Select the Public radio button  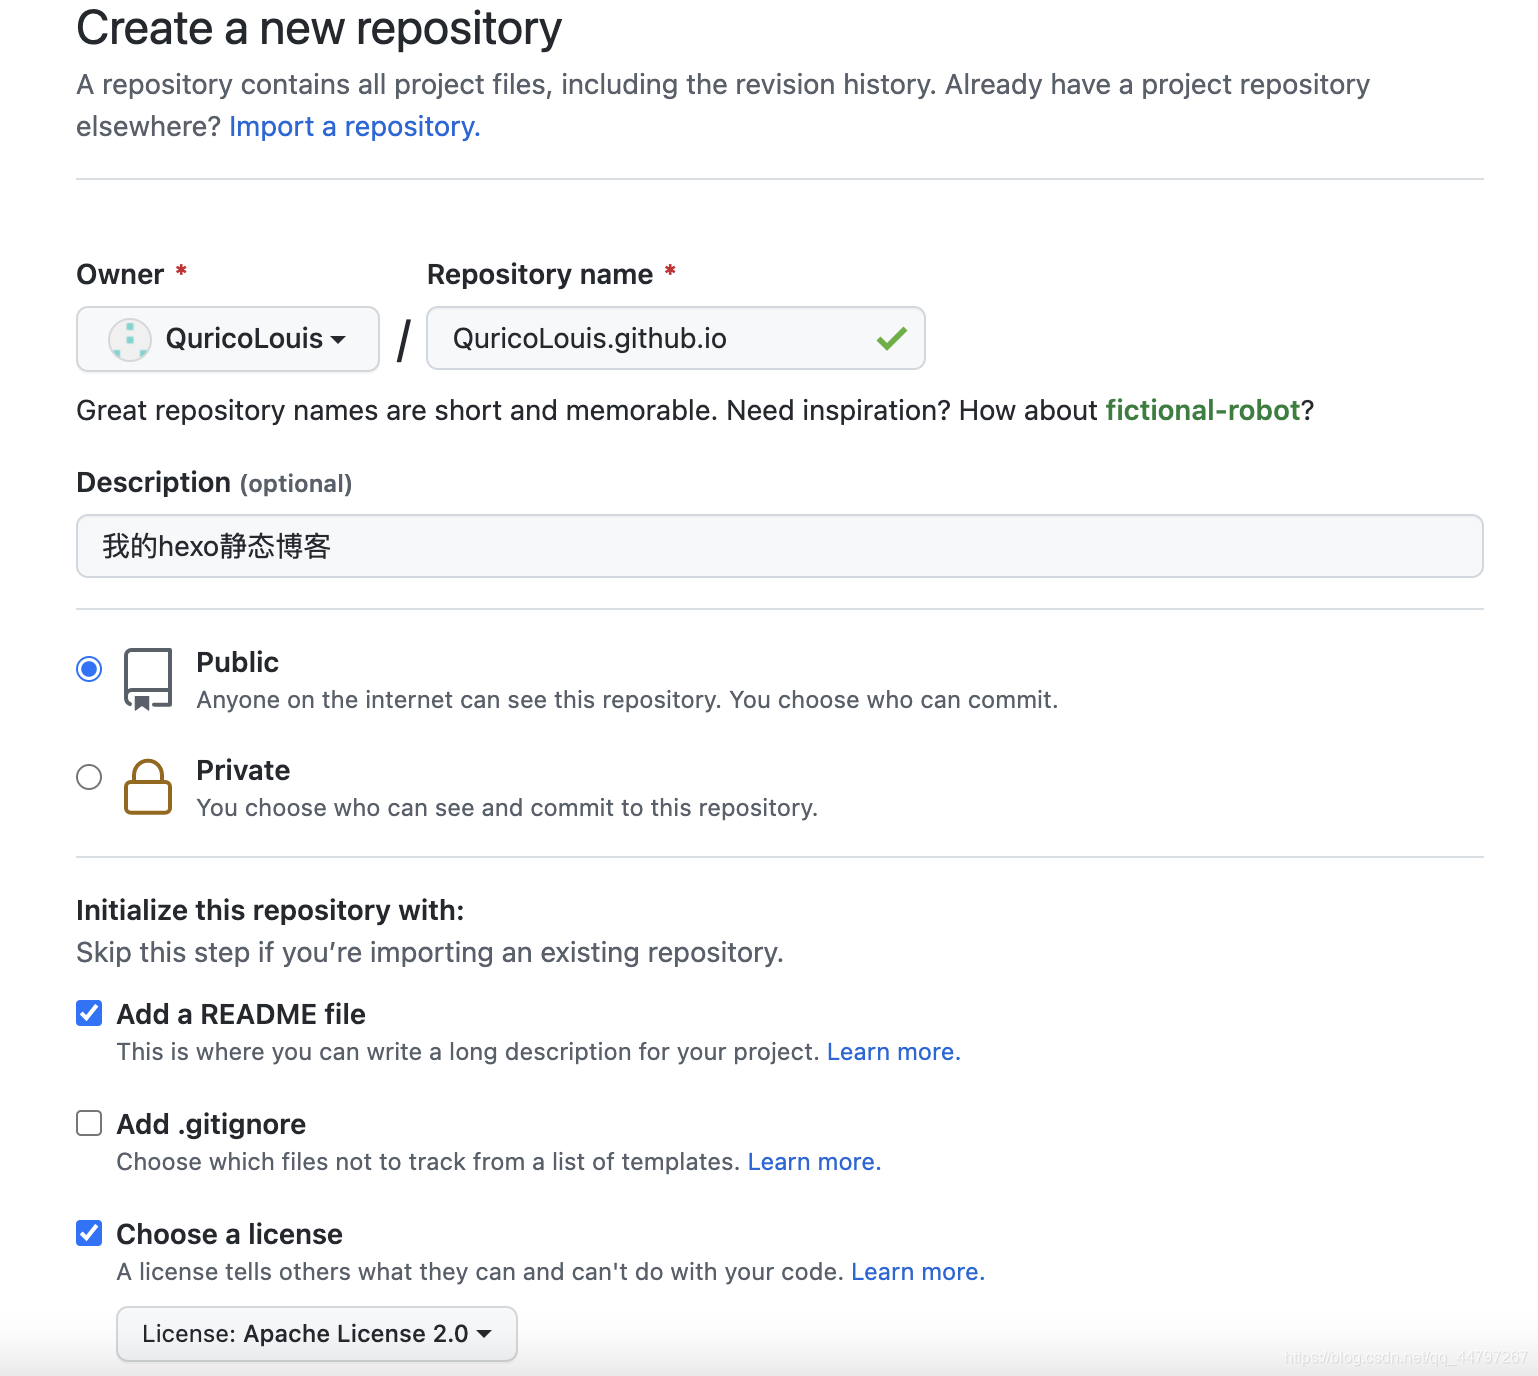[x=89, y=669]
